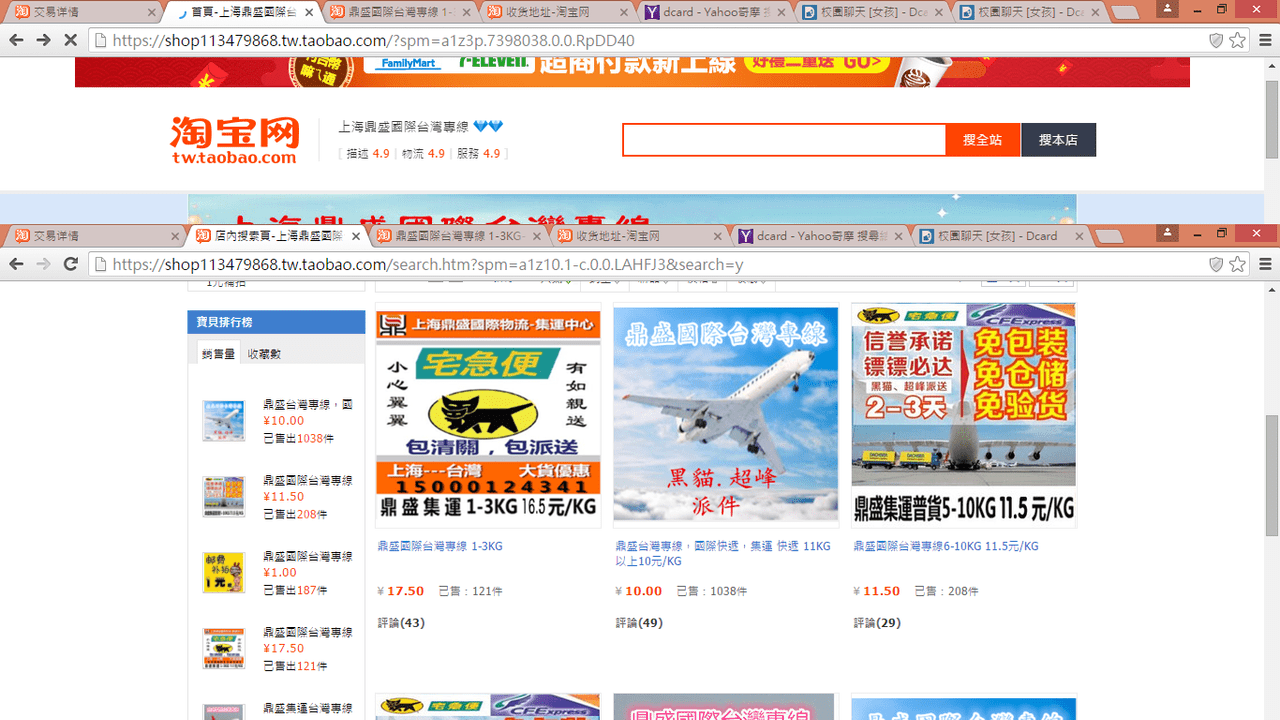Open 評論(29) reviews link
The height and width of the screenshot is (720, 1280).
877,623
